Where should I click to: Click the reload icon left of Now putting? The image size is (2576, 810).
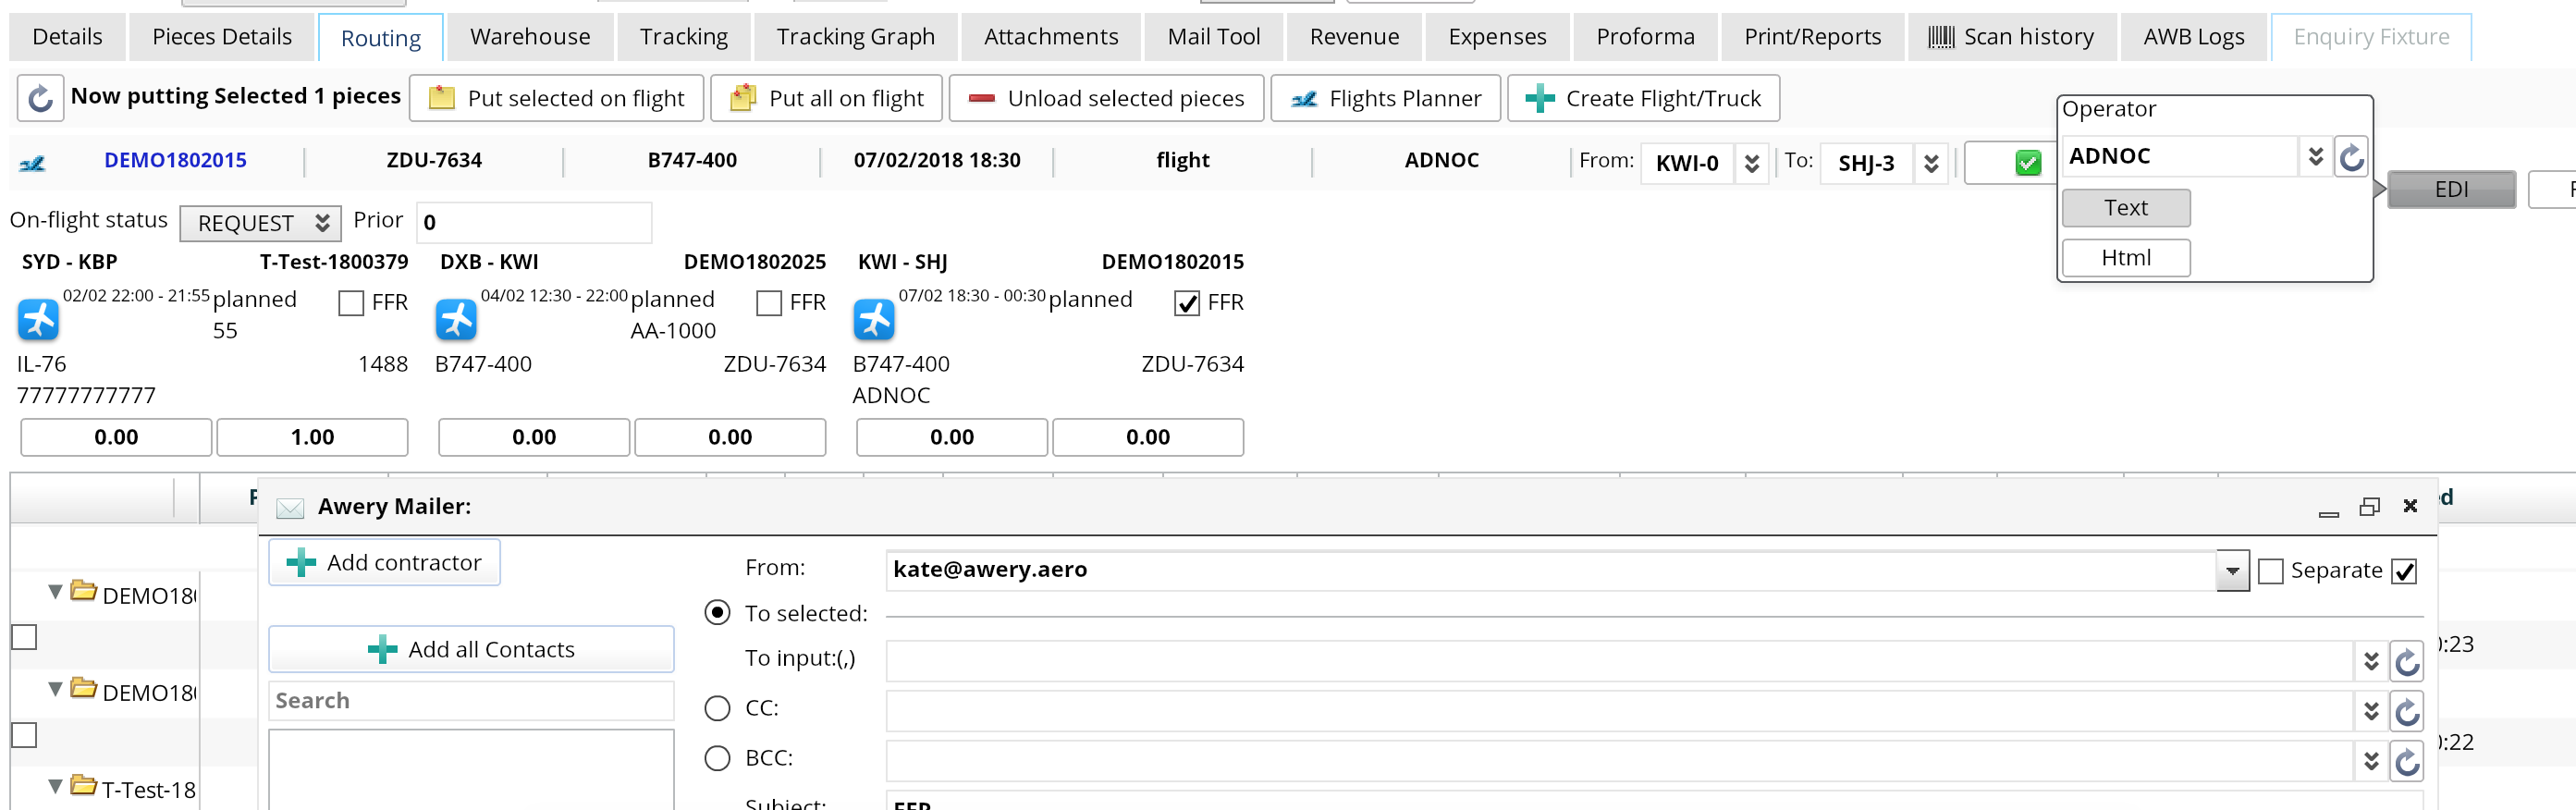40,98
